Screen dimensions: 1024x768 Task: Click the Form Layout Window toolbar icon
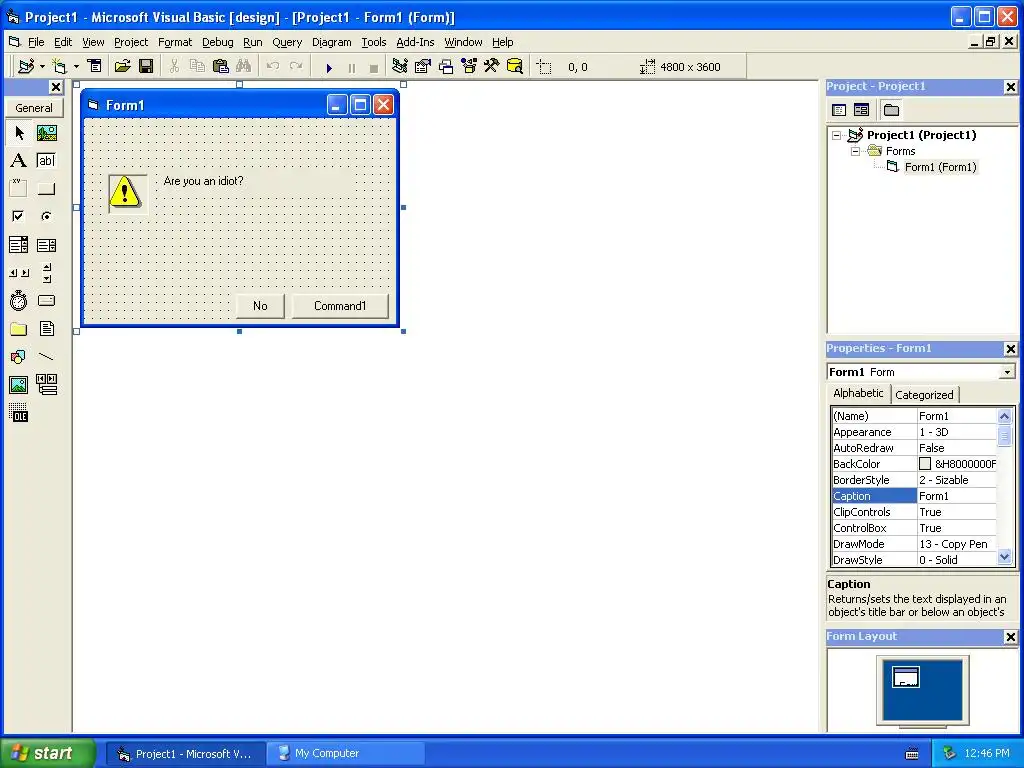coord(446,66)
